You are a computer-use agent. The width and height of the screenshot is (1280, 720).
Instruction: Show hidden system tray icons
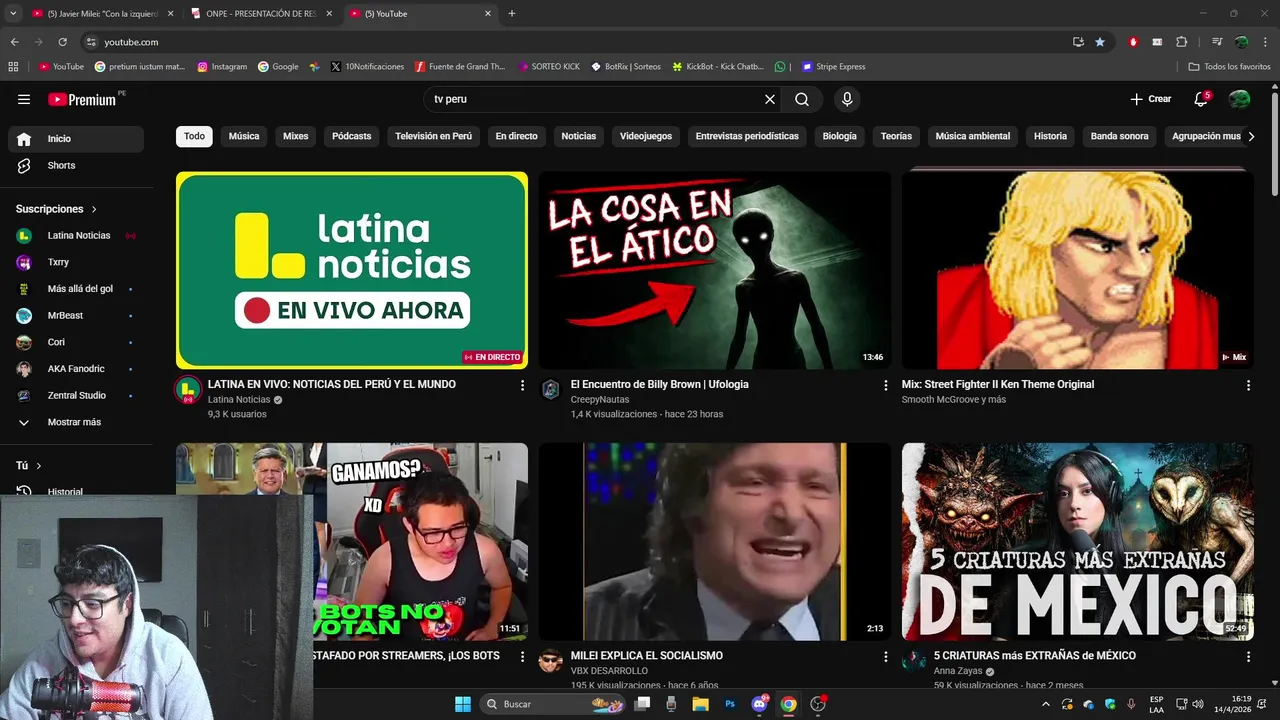[x=1046, y=704]
